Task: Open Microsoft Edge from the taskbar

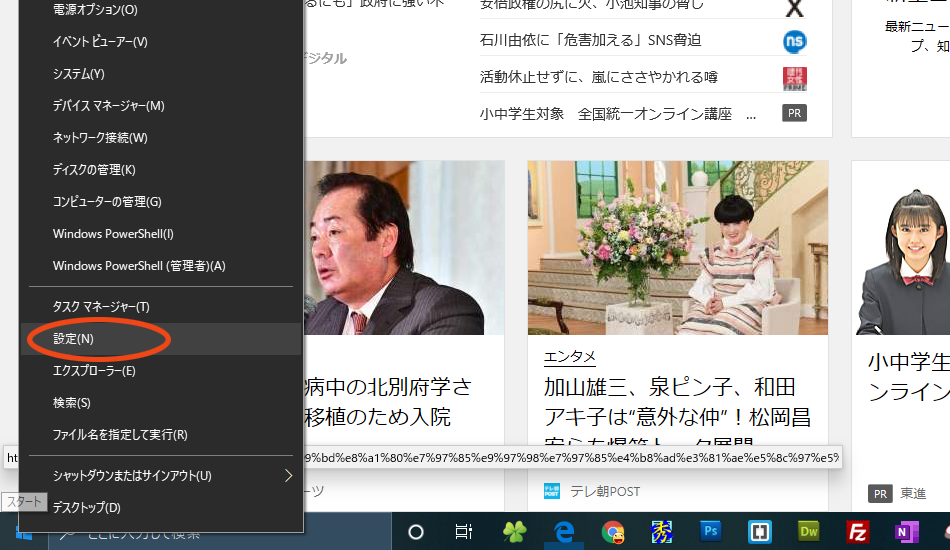Action: [x=564, y=532]
